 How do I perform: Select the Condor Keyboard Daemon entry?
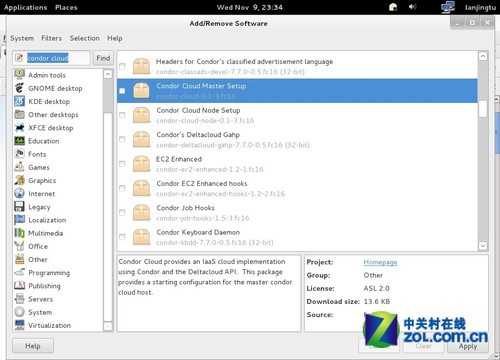pos(297,237)
